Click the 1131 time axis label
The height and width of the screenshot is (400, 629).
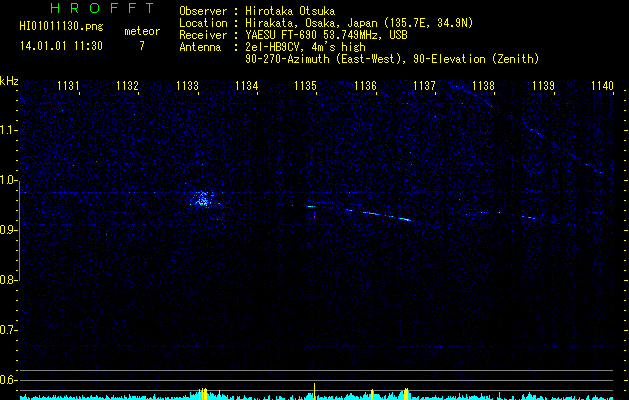point(68,86)
